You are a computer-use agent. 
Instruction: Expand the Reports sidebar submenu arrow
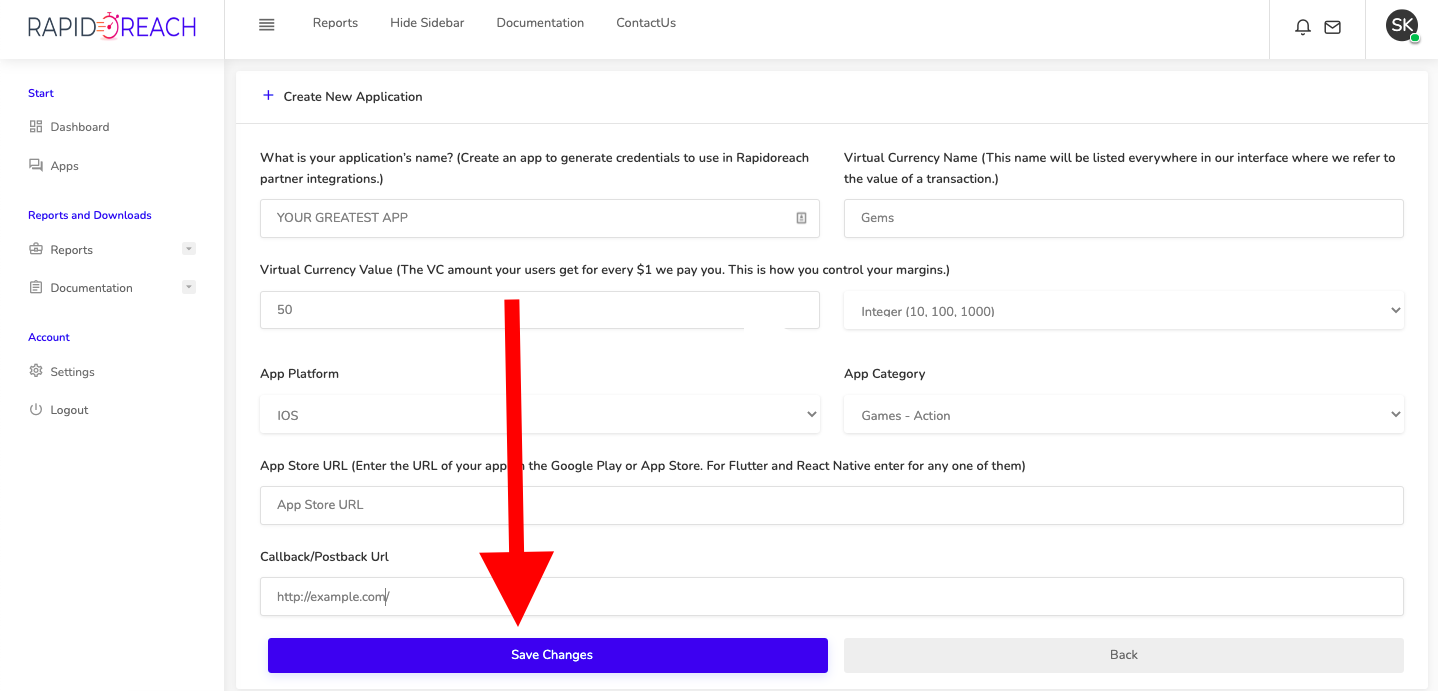coord(189,249)
